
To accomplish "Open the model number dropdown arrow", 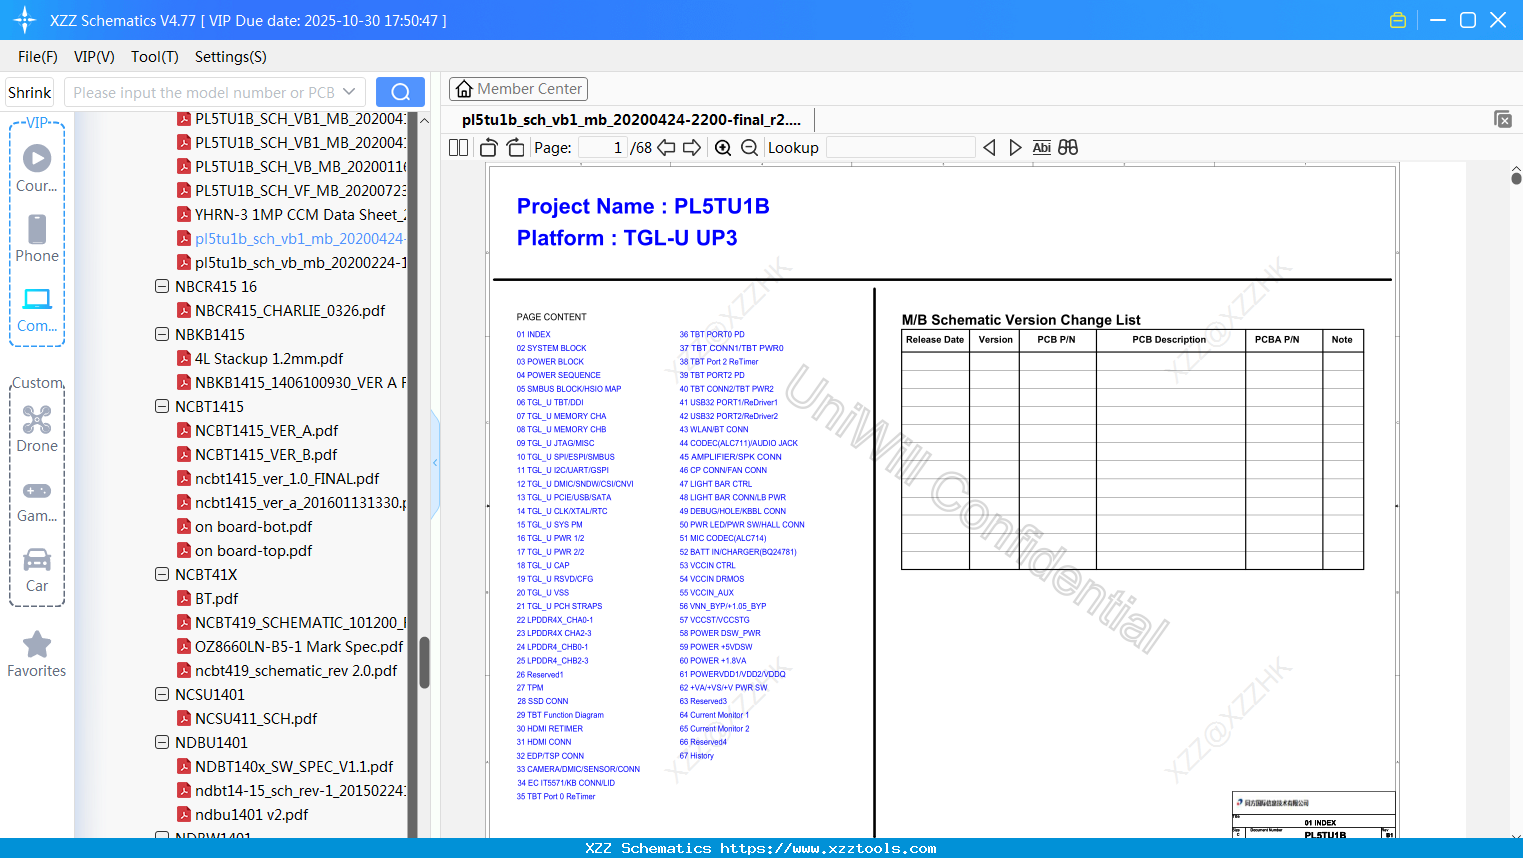I will pyautogui.click(x=349, y=92).
